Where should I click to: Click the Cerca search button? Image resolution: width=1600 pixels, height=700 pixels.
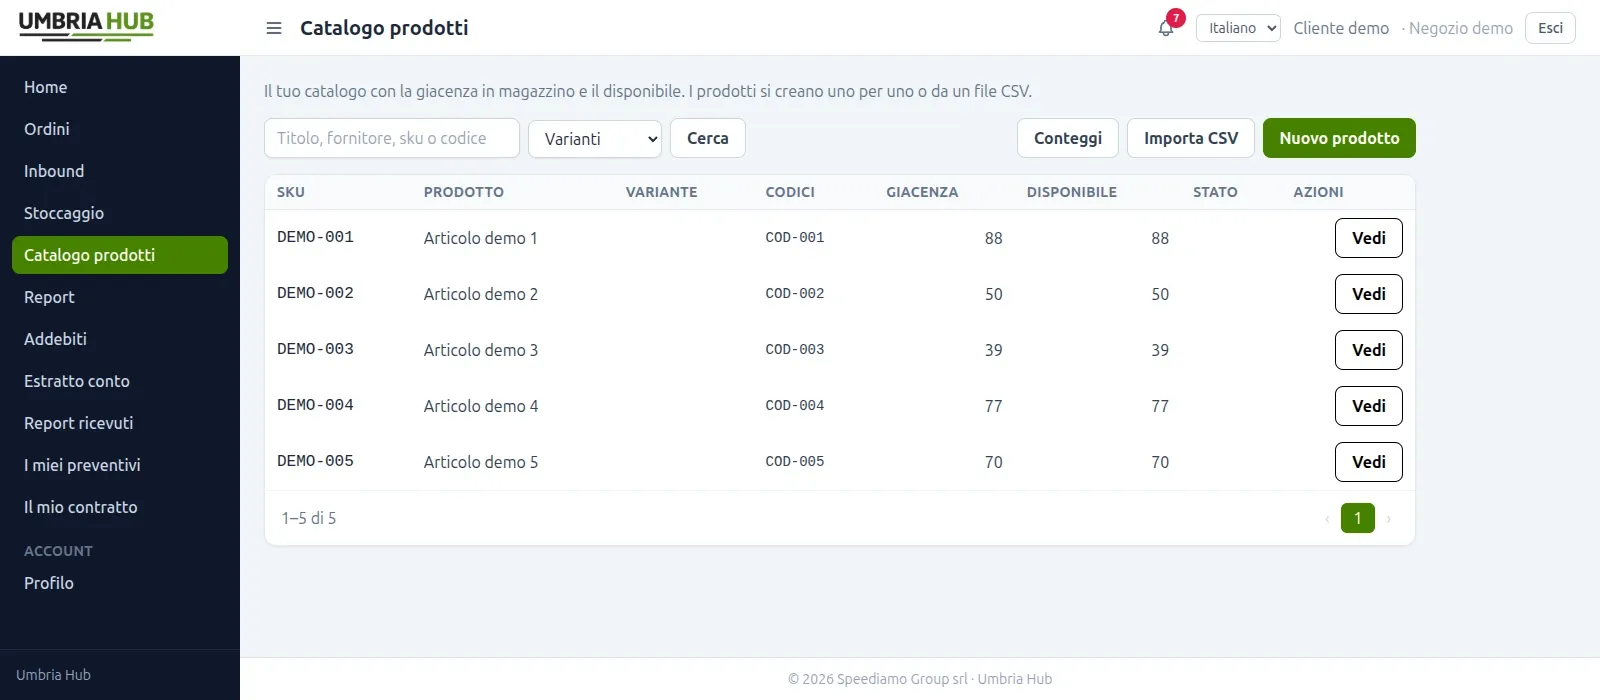point(708,138)
